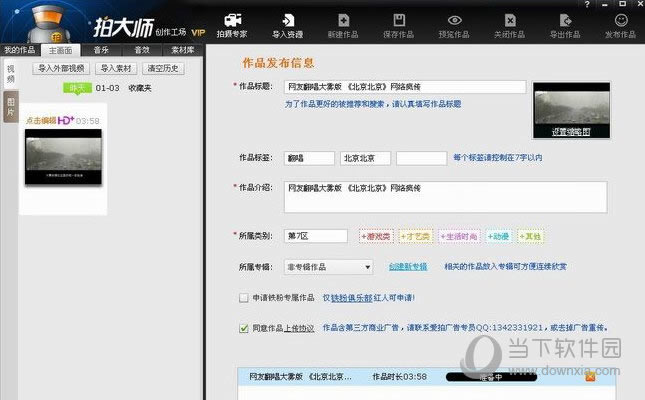Screen dimensions: 645x400
Task: Click 作品介绍 description text field
Action: click(444, 197)
